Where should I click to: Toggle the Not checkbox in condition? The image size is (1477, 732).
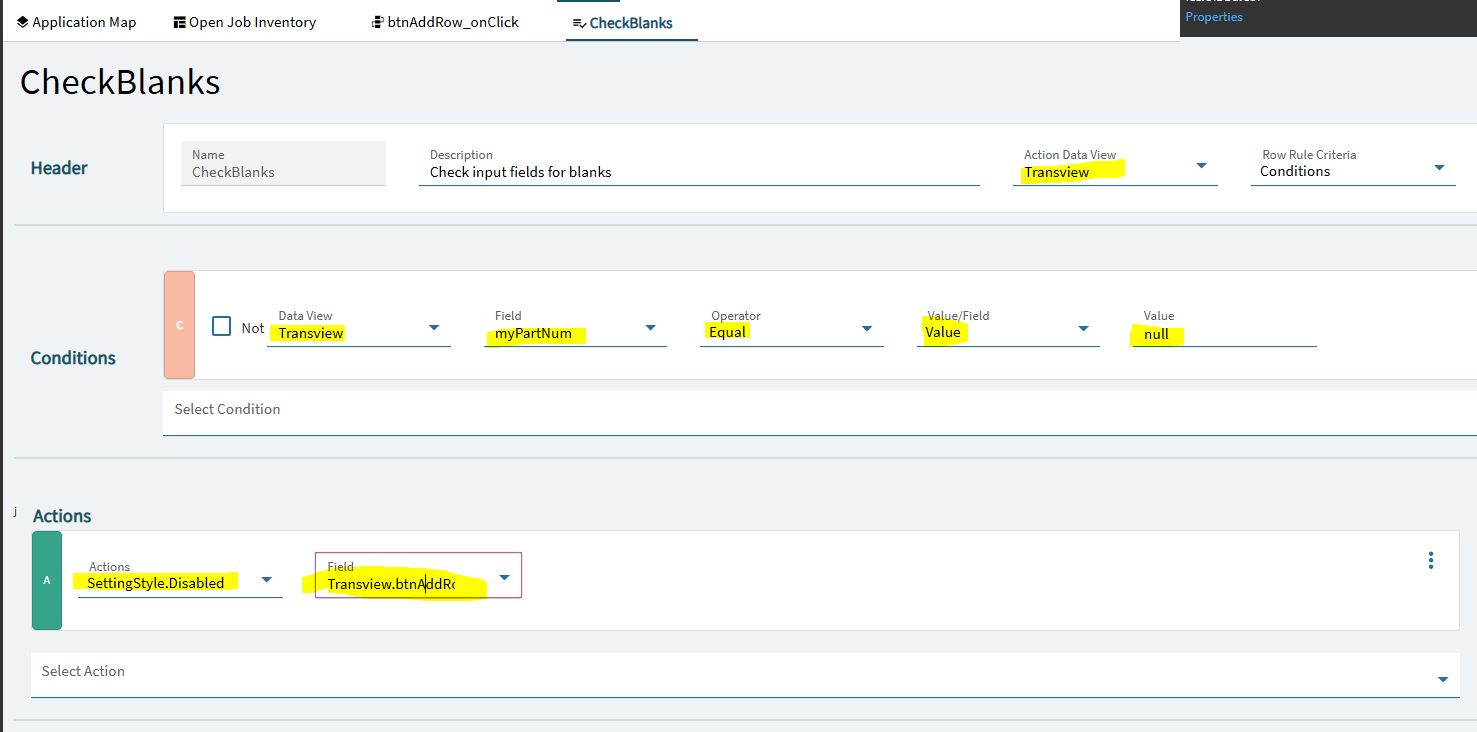tap(222, 326)
